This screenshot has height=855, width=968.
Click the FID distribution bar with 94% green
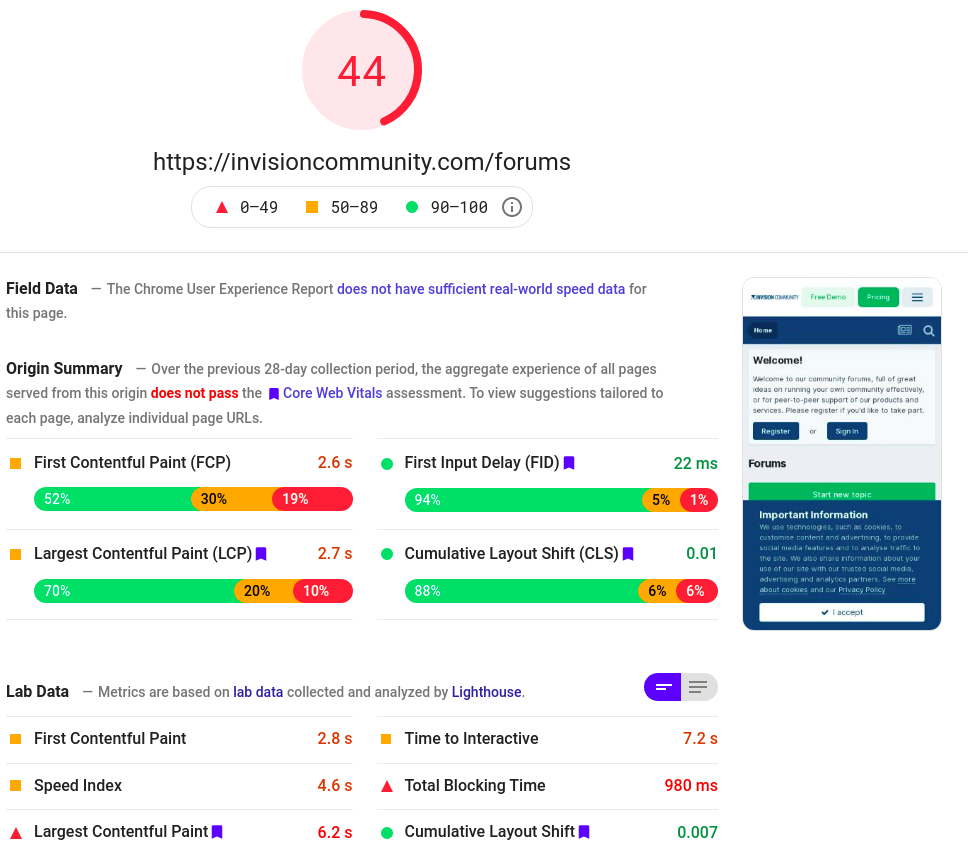point(561,499)
